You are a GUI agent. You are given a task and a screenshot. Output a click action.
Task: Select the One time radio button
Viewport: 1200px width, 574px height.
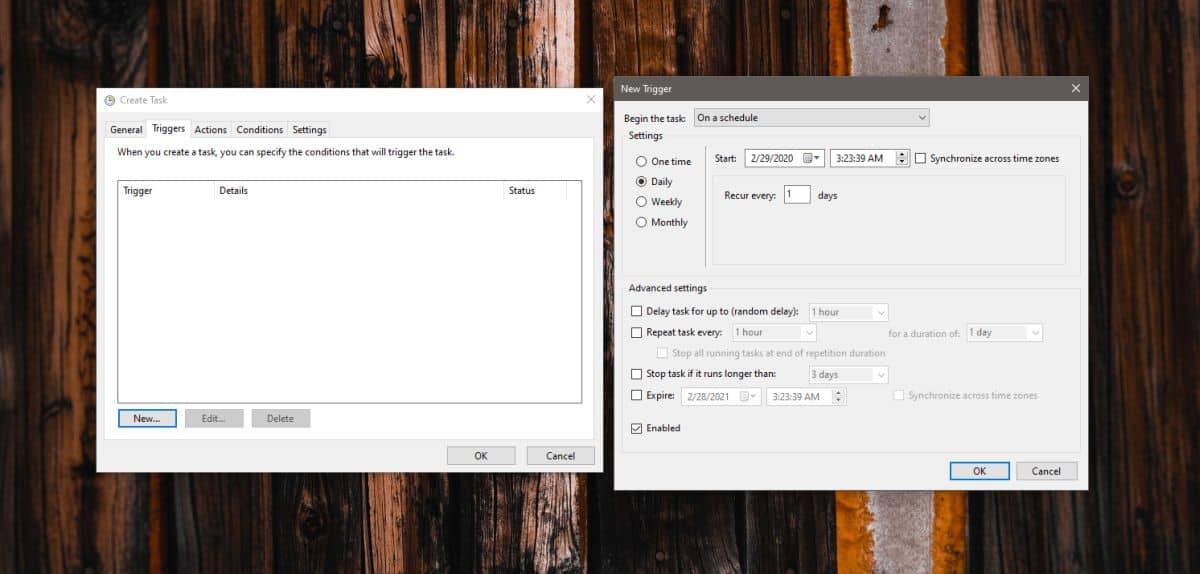coord(641,161)
